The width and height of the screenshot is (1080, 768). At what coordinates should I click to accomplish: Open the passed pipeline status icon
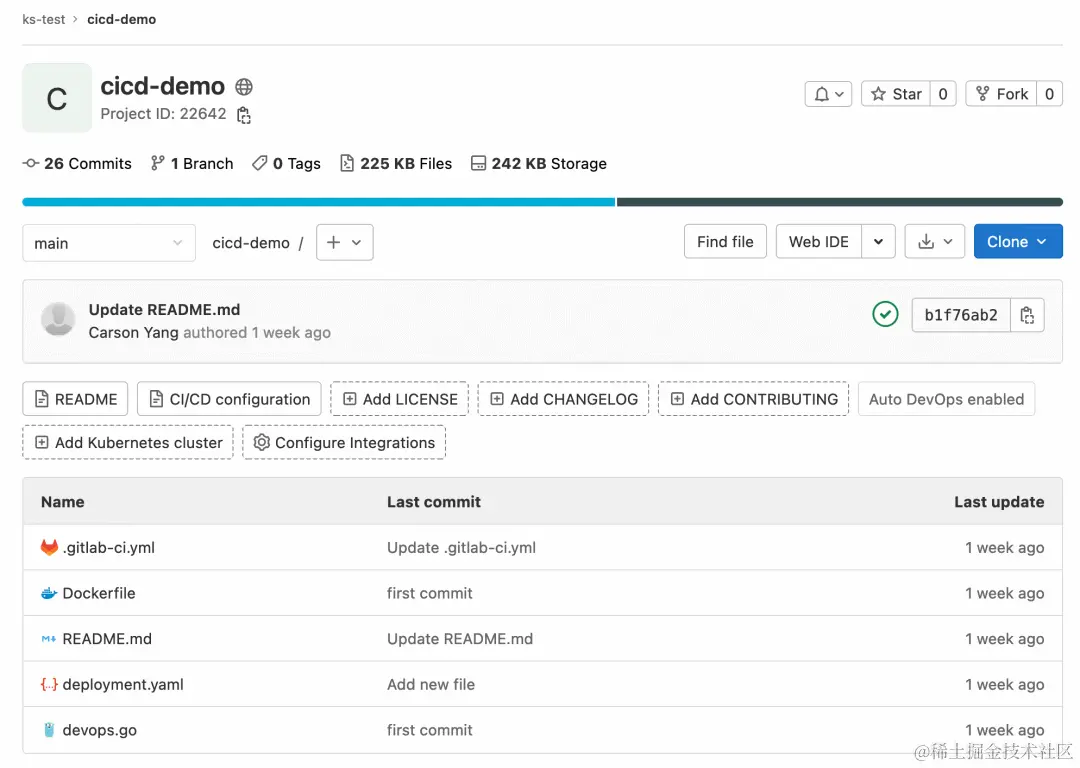pyautogui.click(x=885, y=315)
